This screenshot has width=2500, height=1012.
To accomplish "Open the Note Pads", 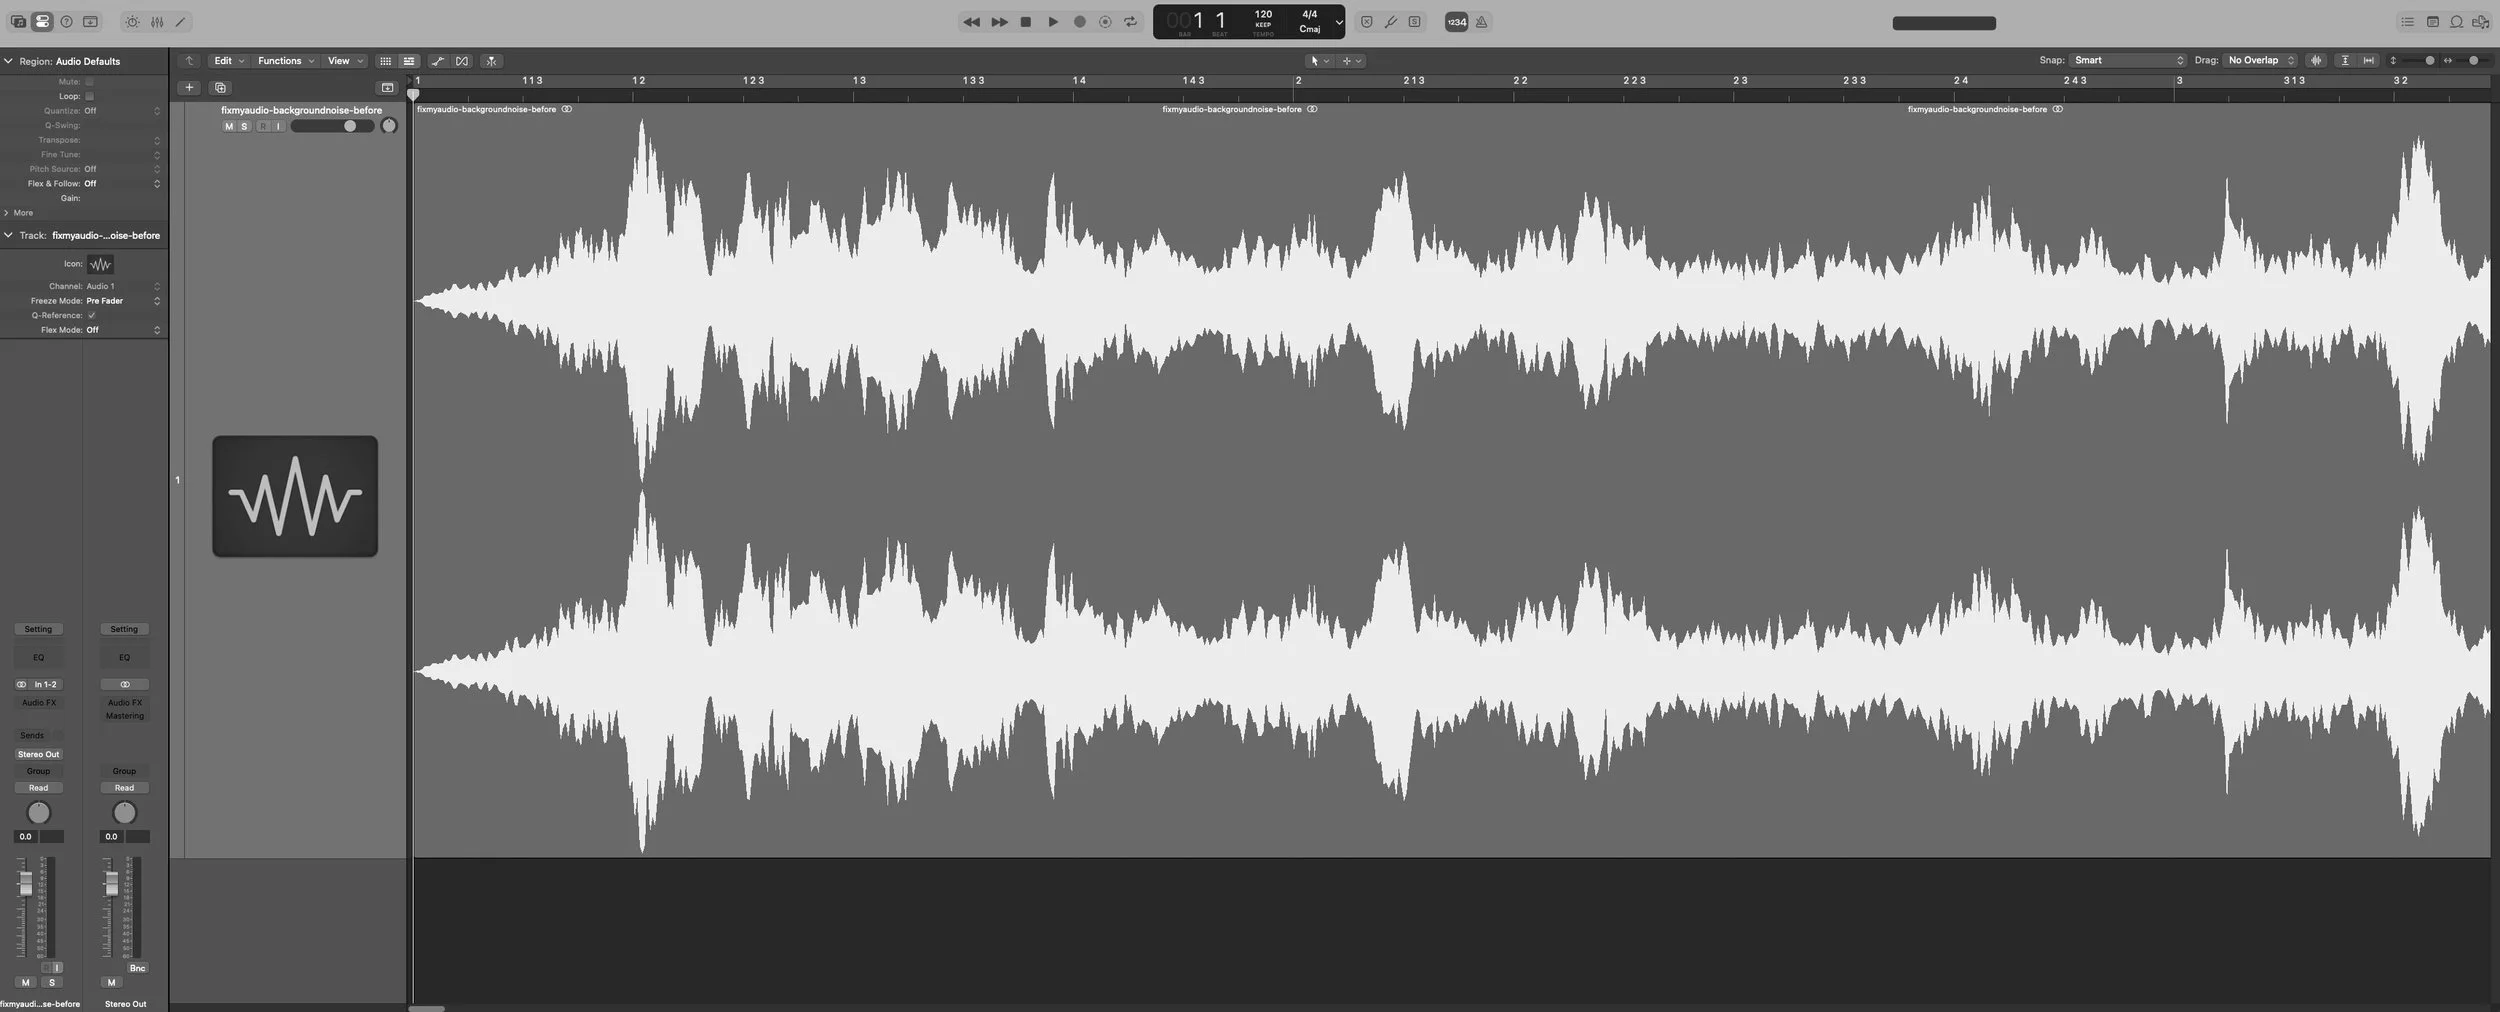I will (2433, 22).
